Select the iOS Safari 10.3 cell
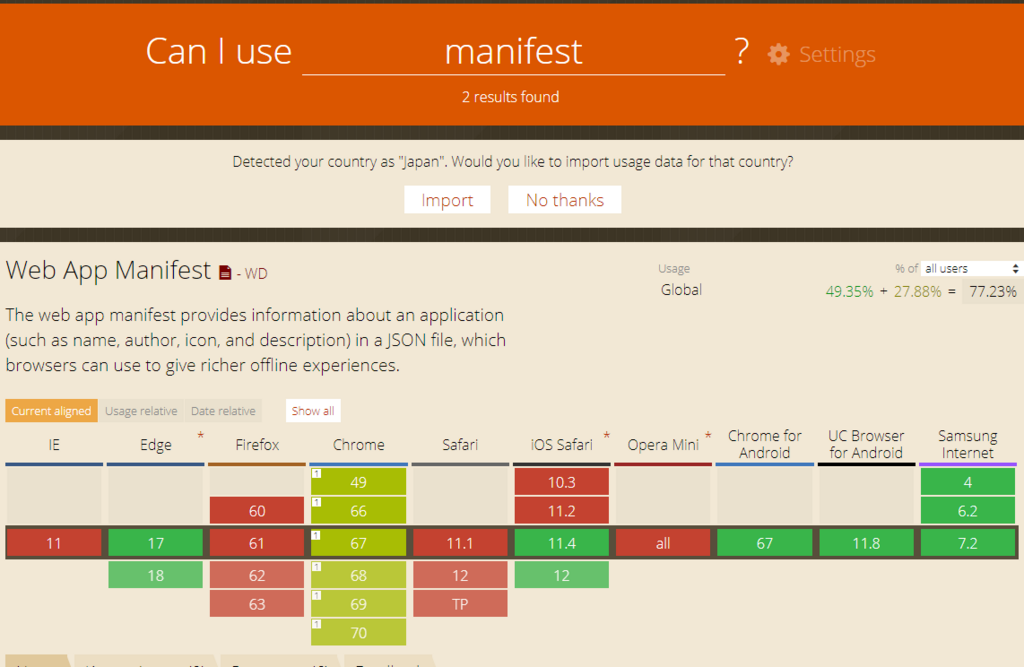 (562, 482)
